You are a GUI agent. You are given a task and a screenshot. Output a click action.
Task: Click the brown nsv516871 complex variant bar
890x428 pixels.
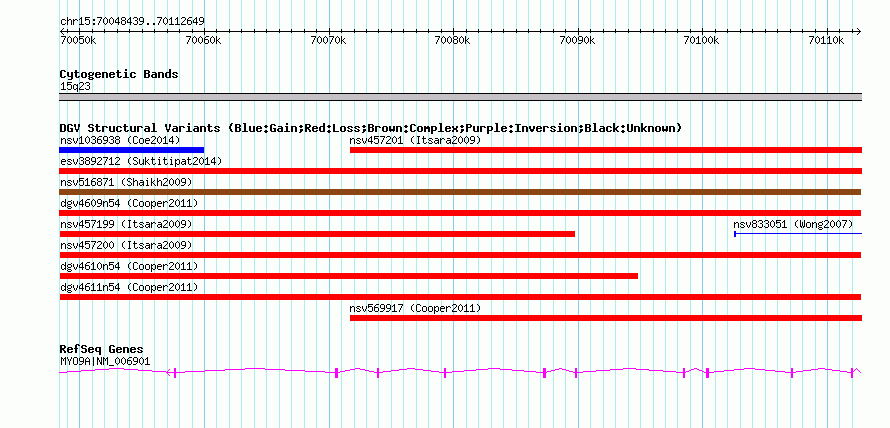click(460, 192)
